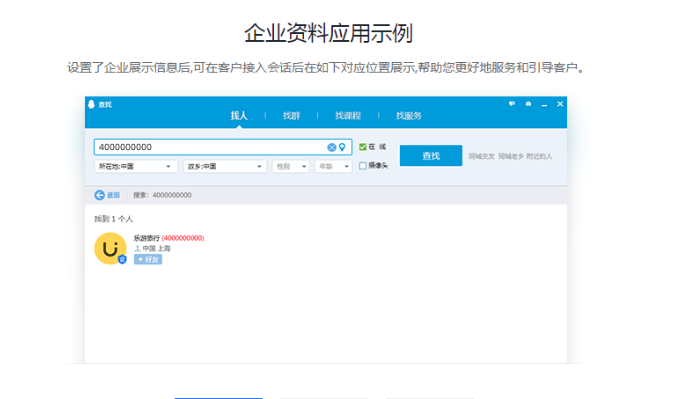The width and height of the screenshot is (677, 399).
Task: Open the 性别 dropdown
Action: coord(291,166)
